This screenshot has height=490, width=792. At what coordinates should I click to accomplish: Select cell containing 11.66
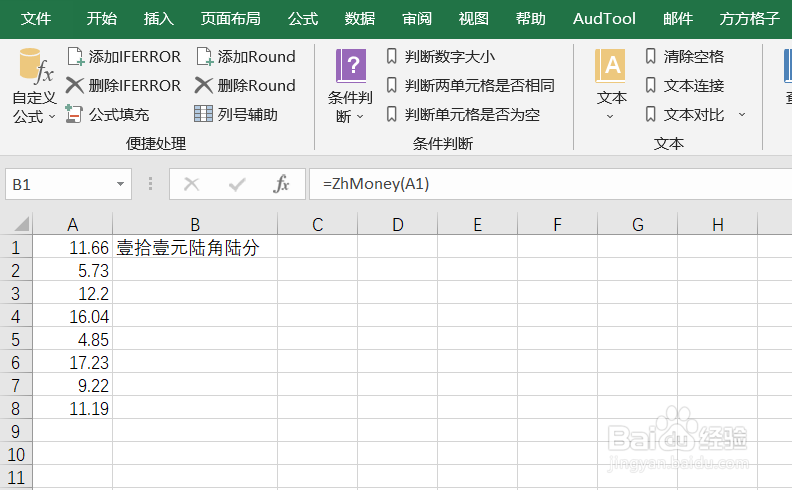tap(73, 247)
